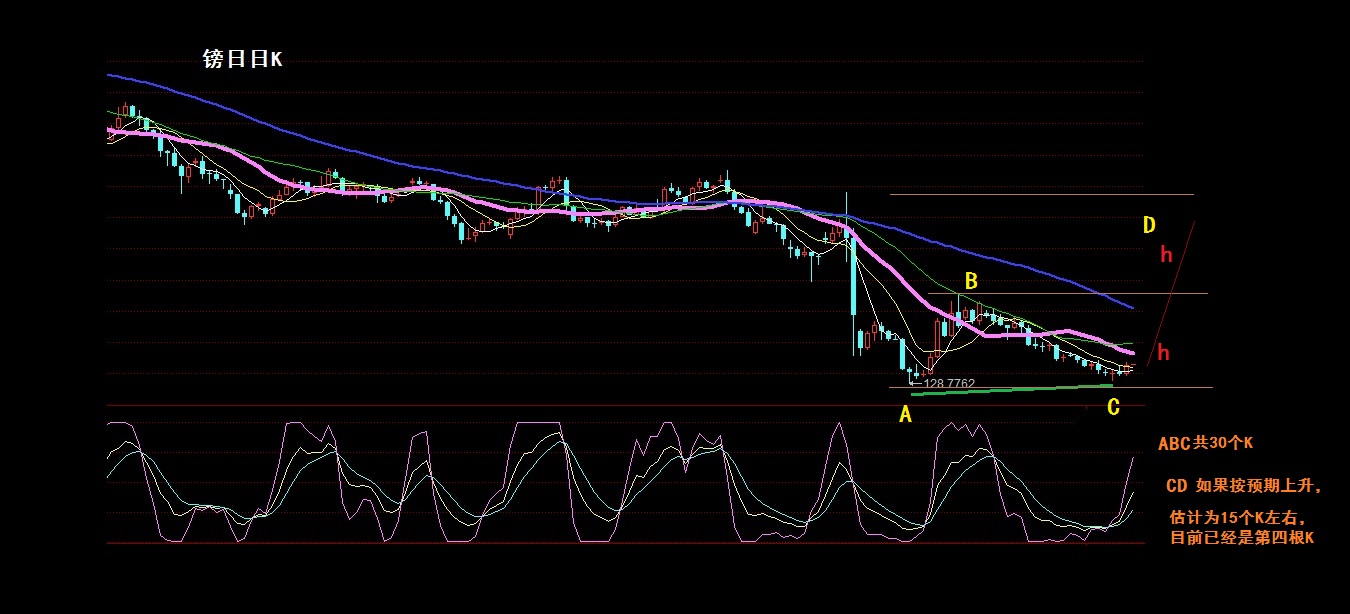This screenshot has width=1350, height=614.
Task: Click the CD 如果按预期上升 annotation line
Action: (x=1244, y=487)
